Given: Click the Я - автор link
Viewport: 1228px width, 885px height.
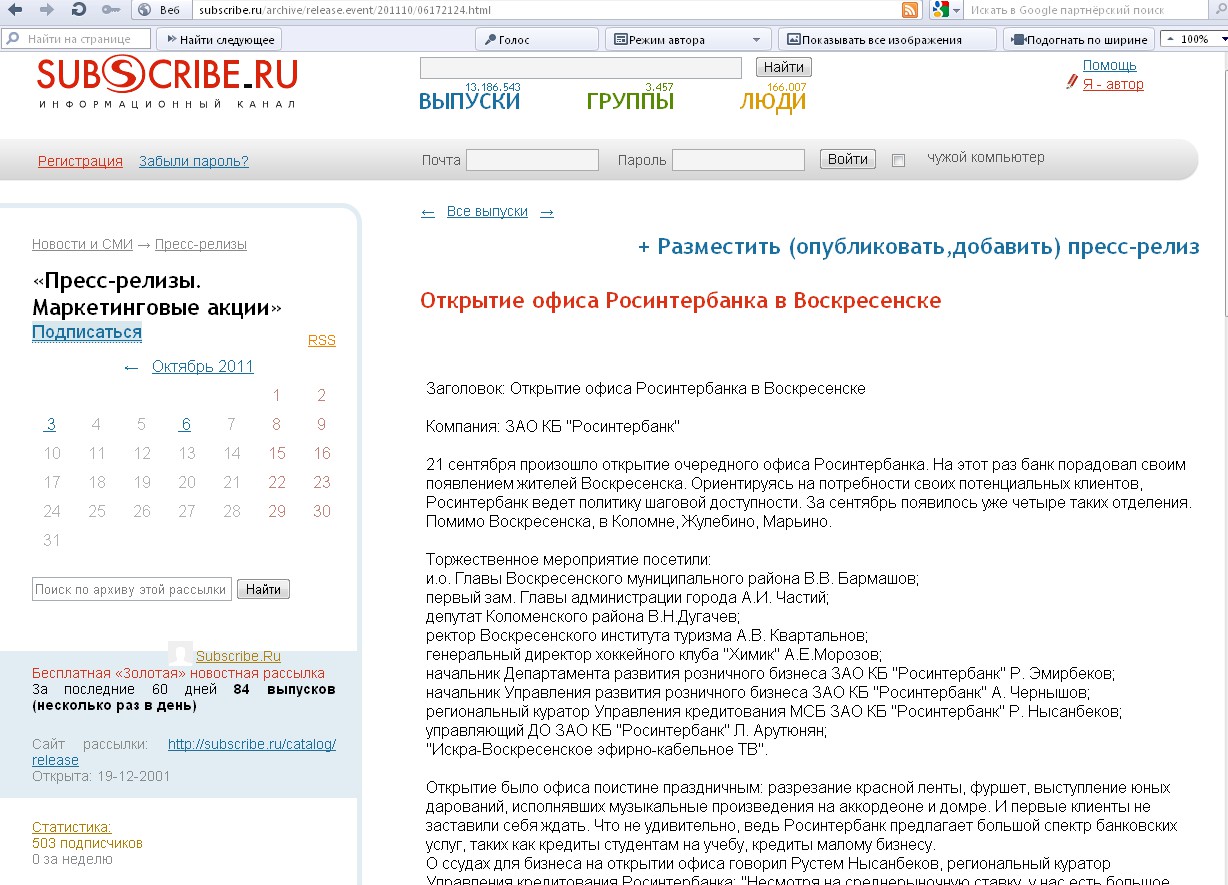Looking at the screenshot, I should (x=1113, y=84).
